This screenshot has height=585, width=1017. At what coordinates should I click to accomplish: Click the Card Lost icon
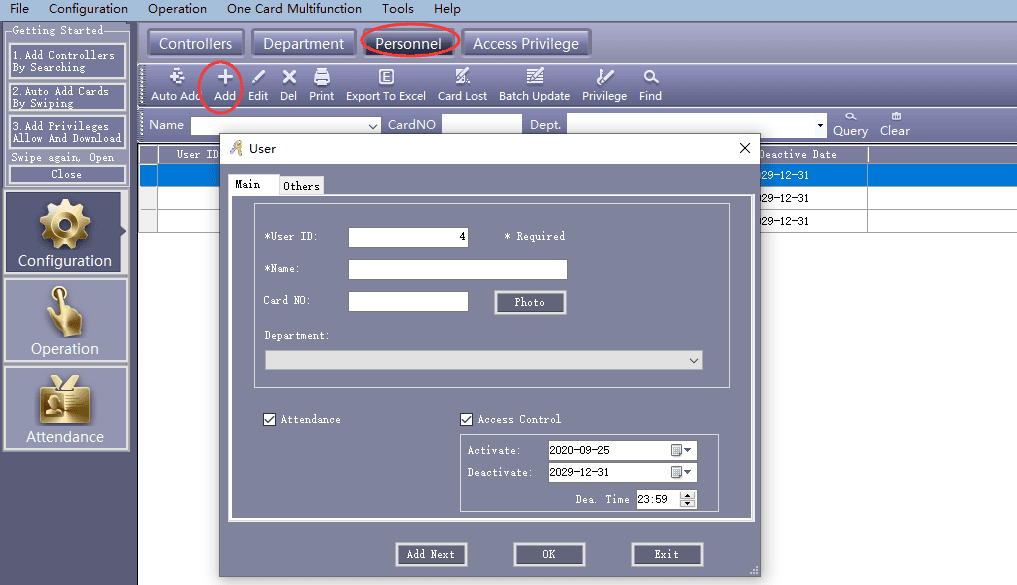click(462, 77)
